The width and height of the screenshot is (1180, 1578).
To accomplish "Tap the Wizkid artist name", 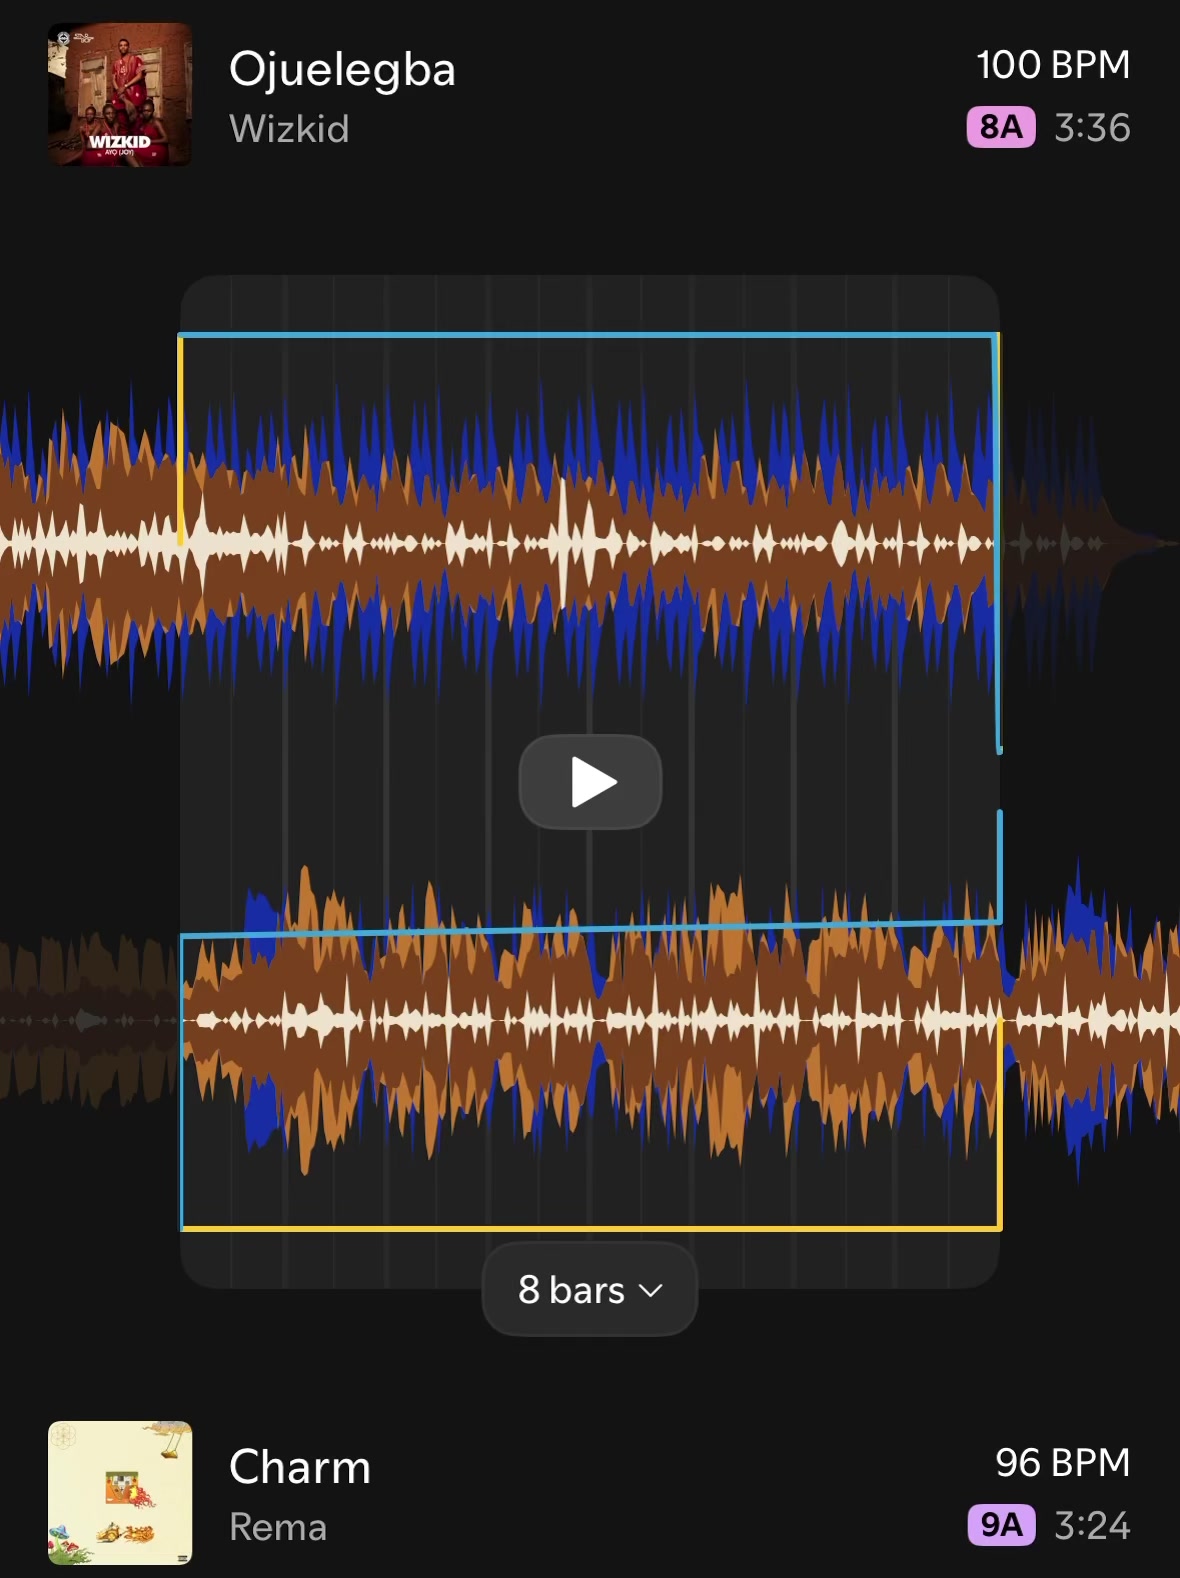I will pyautogui.click(x=289, y=129).
